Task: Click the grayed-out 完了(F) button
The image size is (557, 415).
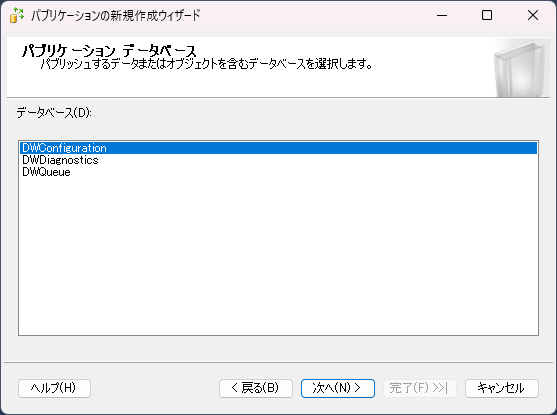Action: pyautogui.click(x=420, y=388)
